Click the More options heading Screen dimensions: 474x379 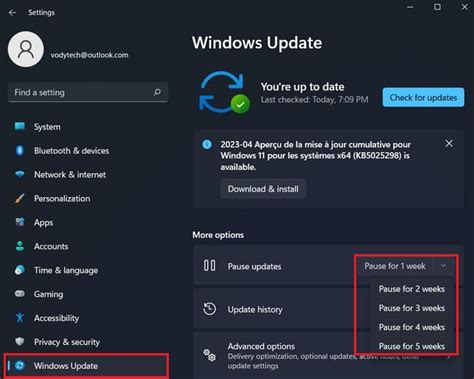[x=218, y=235]
